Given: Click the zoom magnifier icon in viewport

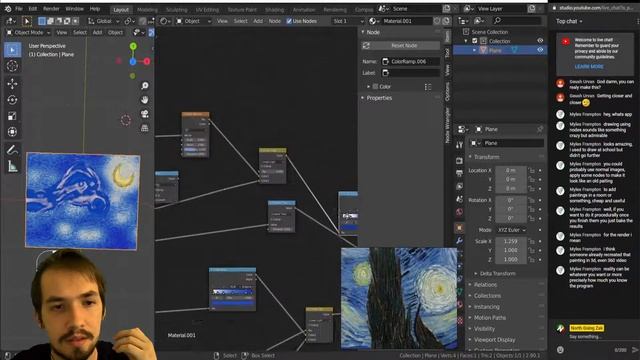Looking at the screenshot, I should (144, 86).
